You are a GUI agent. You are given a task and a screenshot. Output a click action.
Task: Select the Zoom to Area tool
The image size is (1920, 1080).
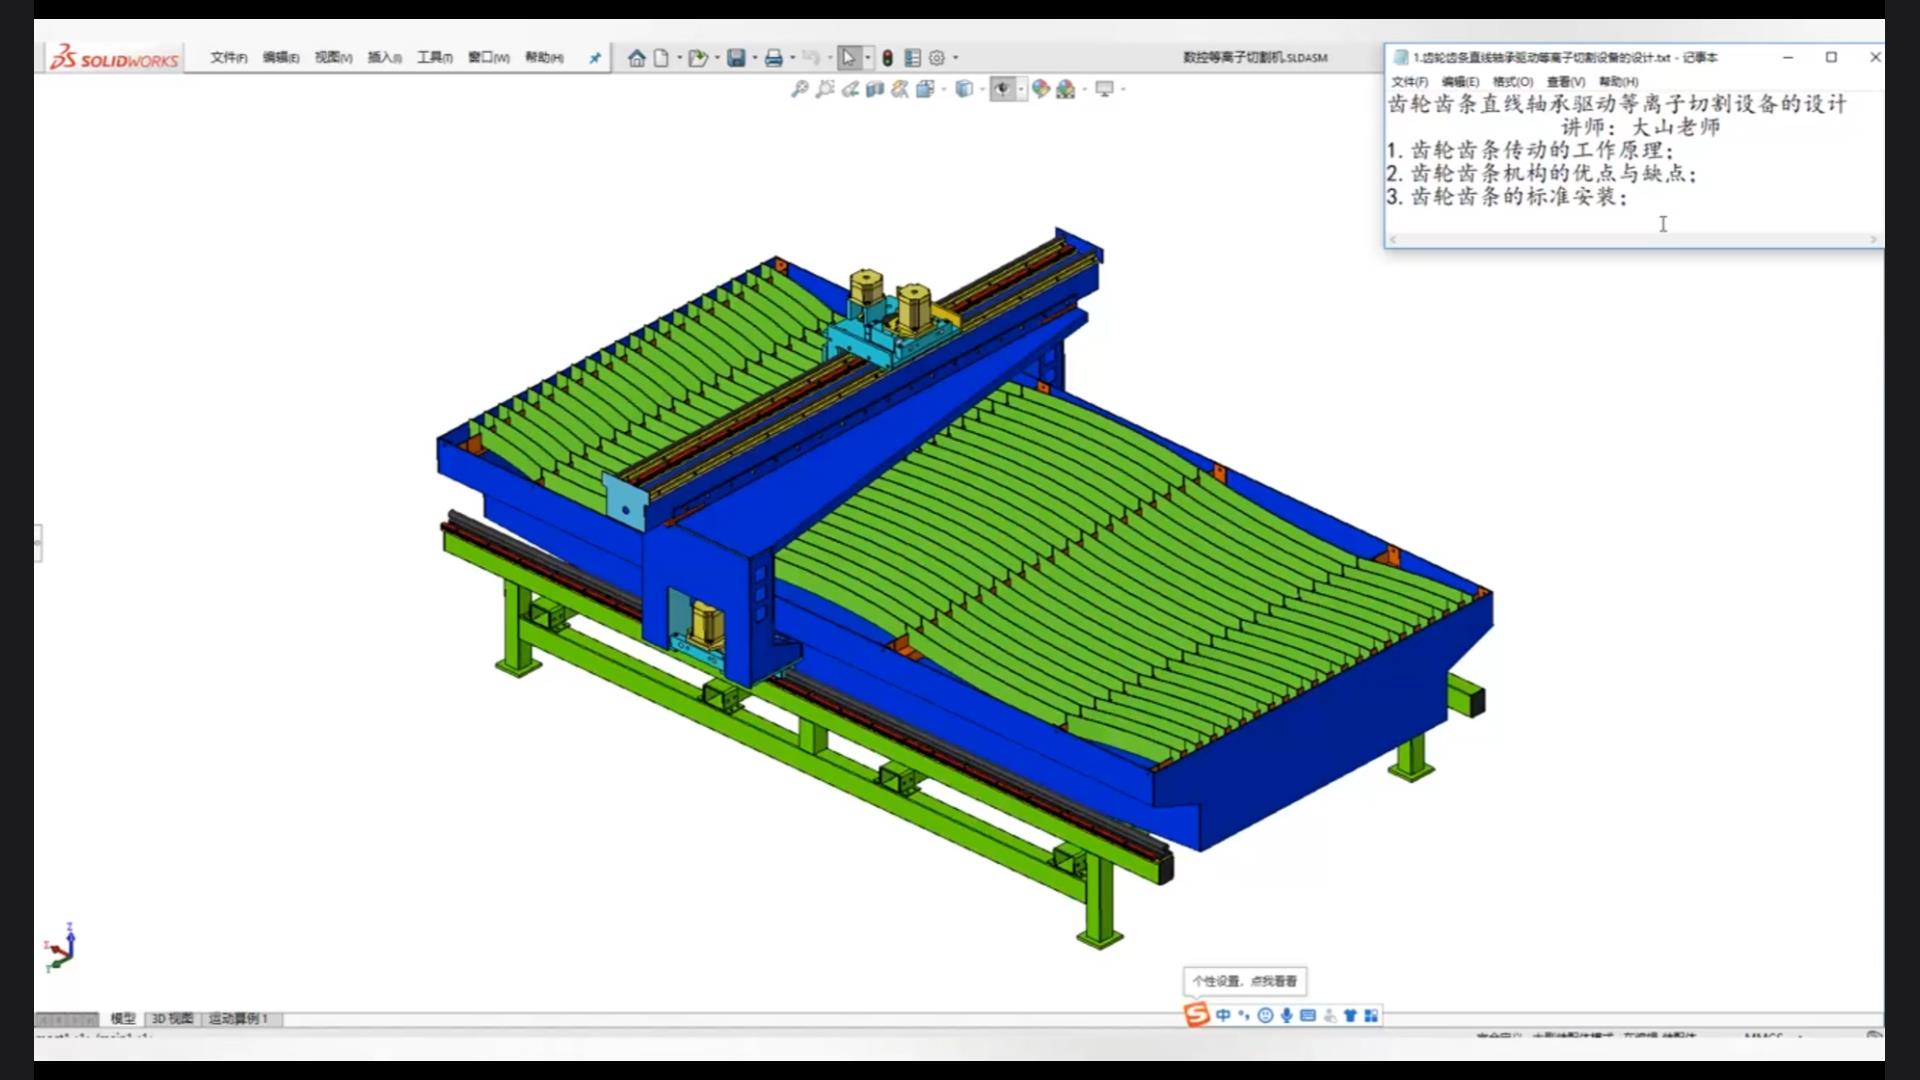click(x=824, y=89)
